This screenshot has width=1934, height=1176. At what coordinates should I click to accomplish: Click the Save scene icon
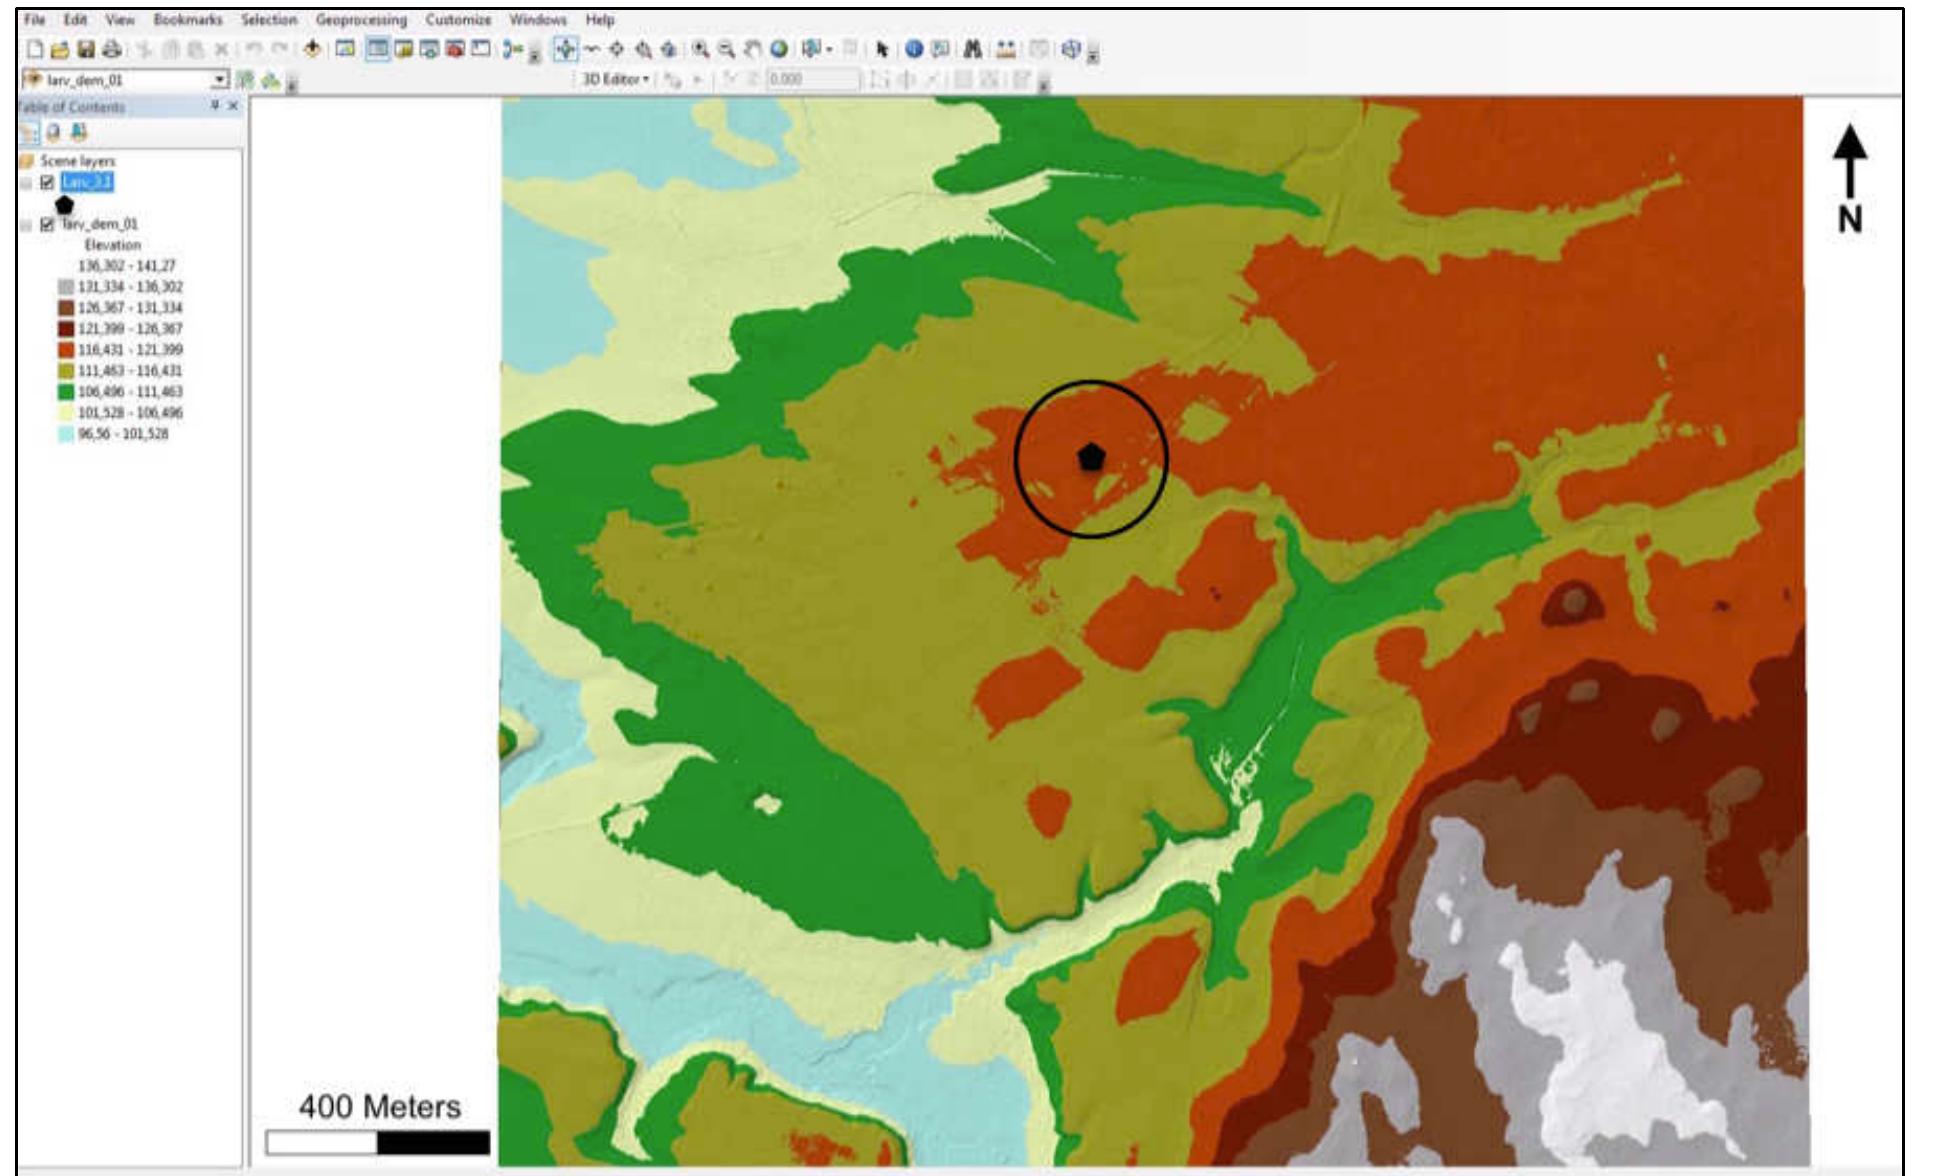[86, 49]
